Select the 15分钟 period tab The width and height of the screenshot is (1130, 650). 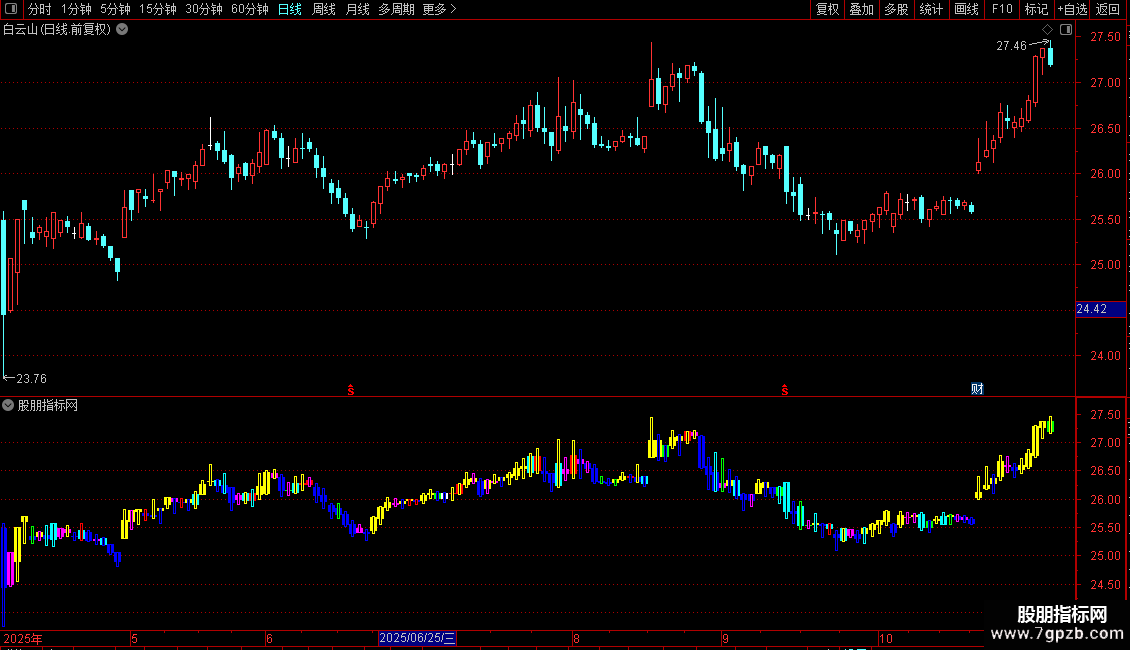[x=157, y=9]
